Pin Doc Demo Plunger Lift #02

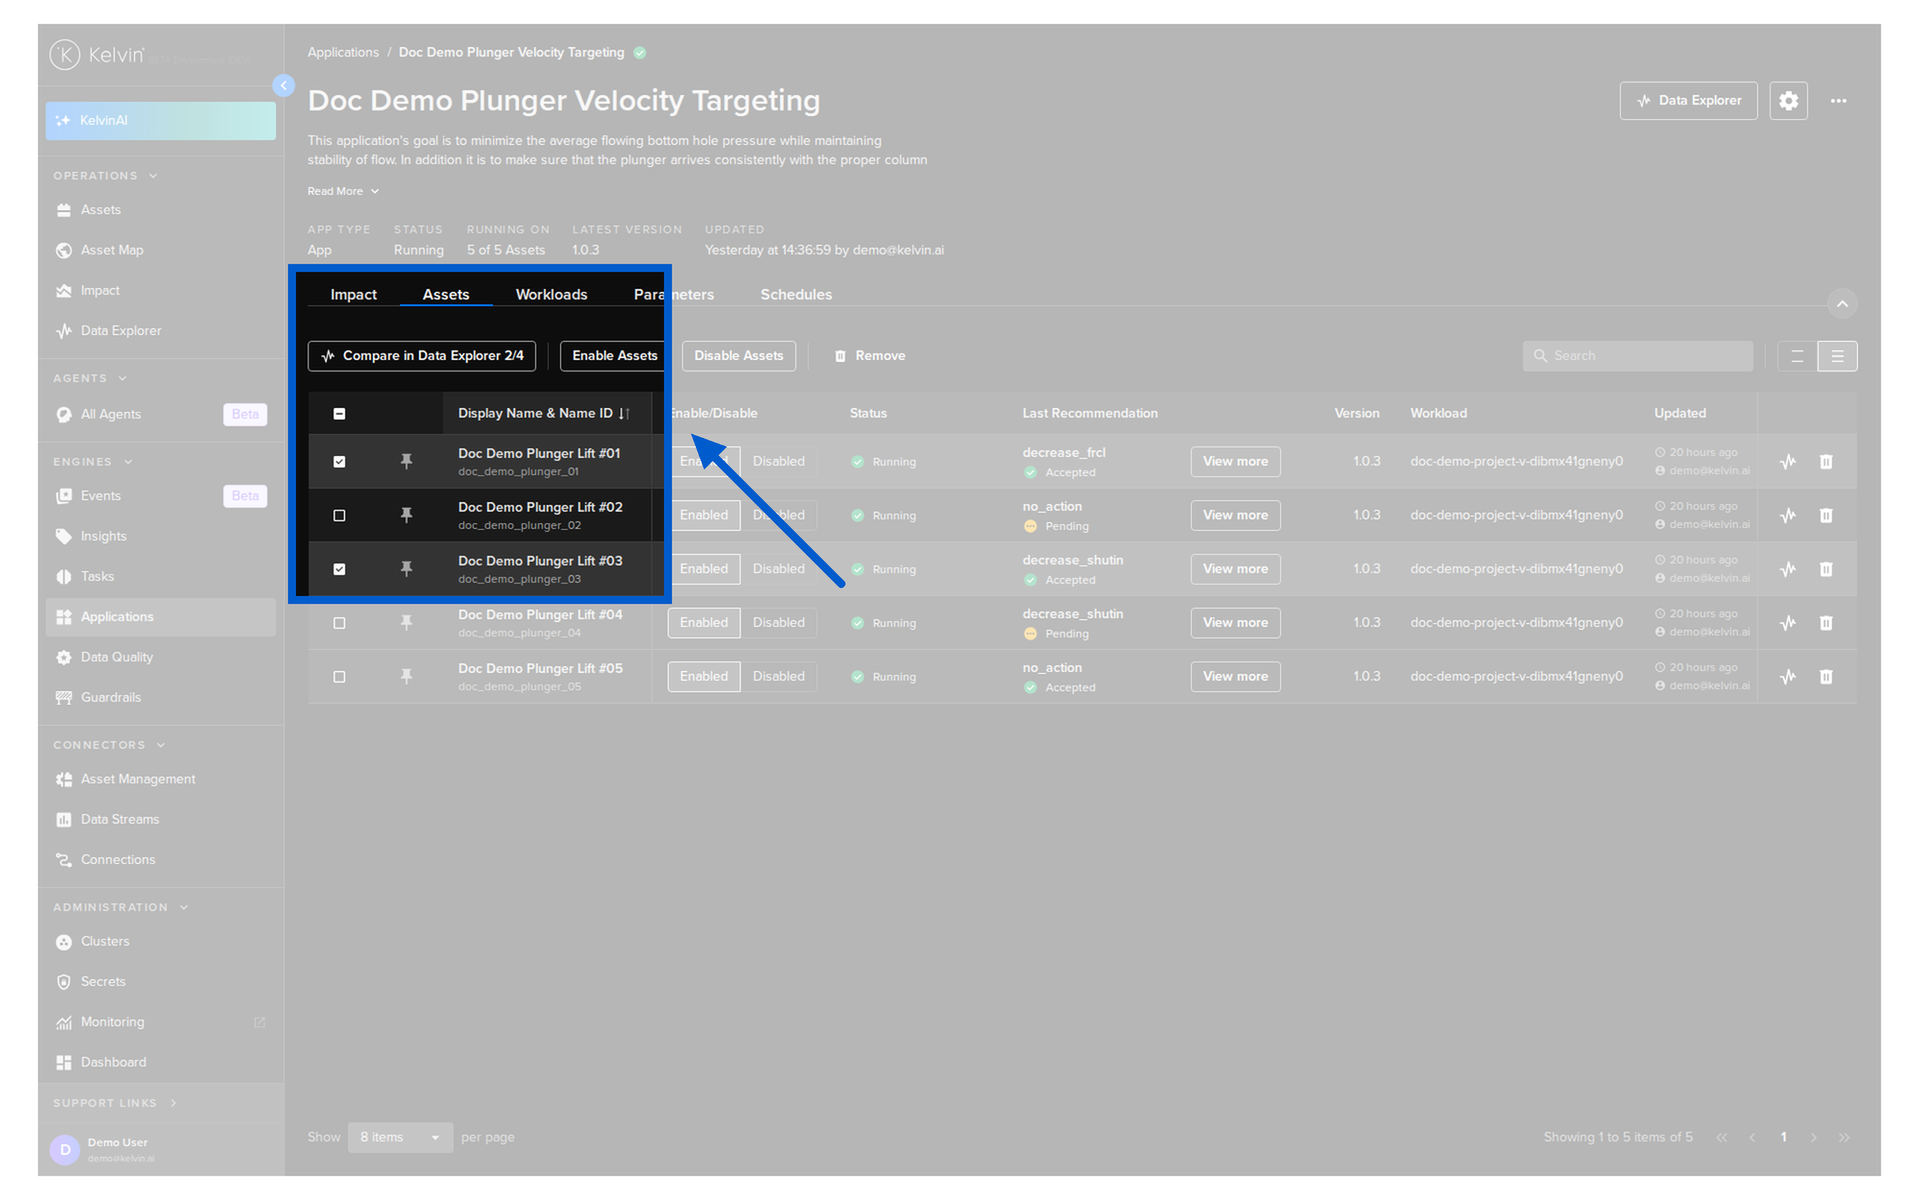click(406, 515)
